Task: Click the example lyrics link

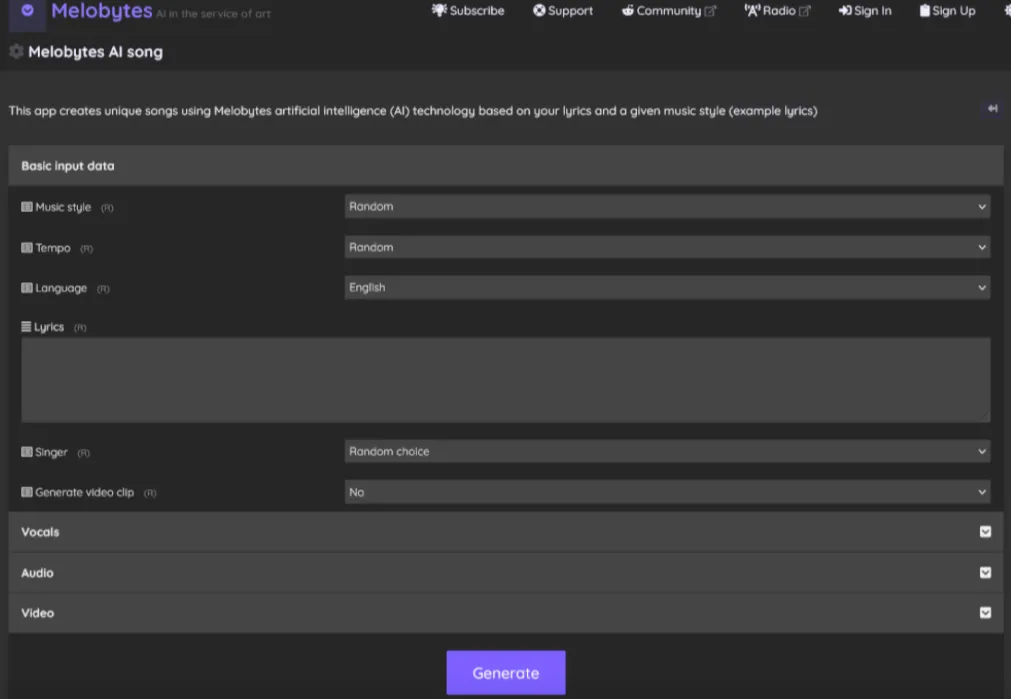Action: coord(773,111)
